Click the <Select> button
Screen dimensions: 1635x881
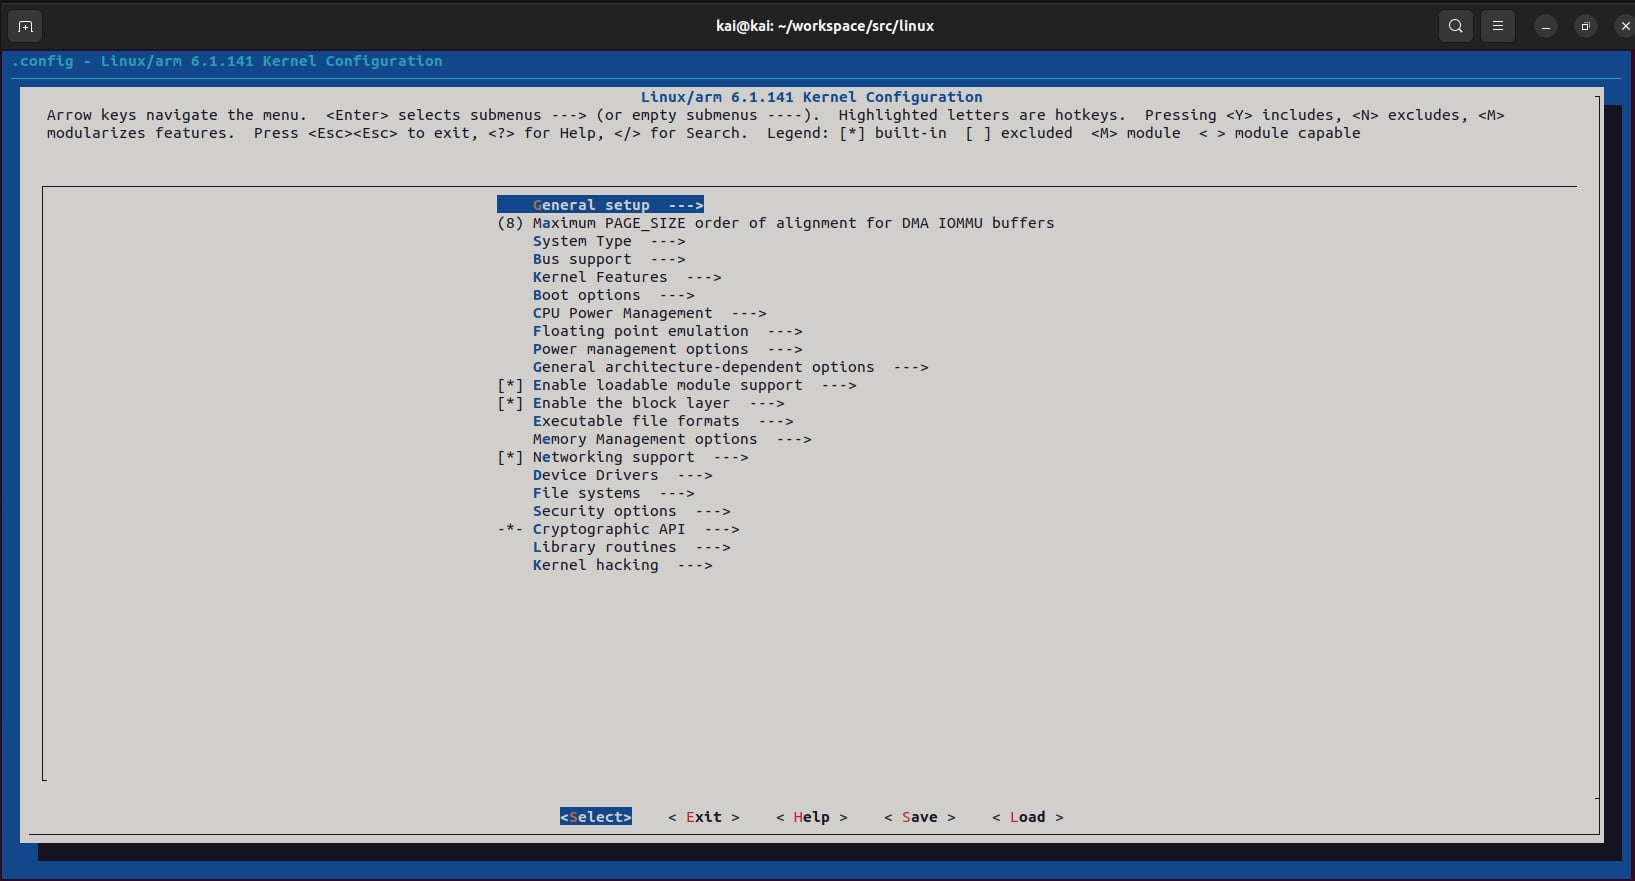tap(596, 817)
